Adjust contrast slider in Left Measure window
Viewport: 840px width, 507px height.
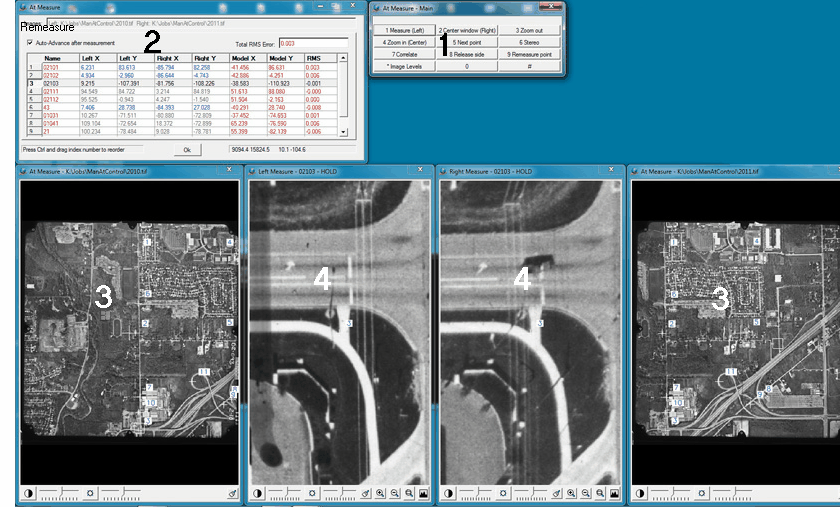click(x=285, y=493)
